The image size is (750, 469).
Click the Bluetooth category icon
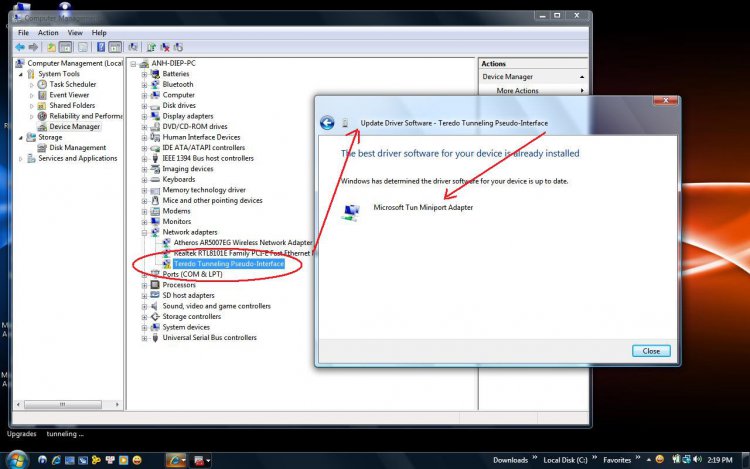click(x=155, y=84)
